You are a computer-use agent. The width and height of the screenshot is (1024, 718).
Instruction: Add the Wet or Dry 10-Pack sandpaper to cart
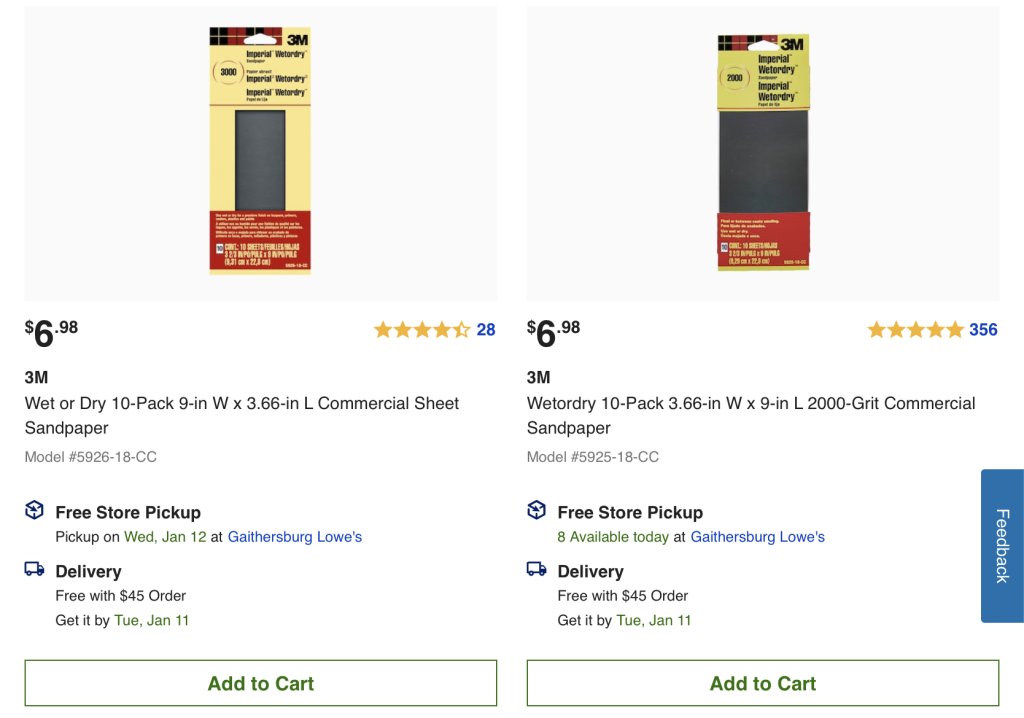261,684
